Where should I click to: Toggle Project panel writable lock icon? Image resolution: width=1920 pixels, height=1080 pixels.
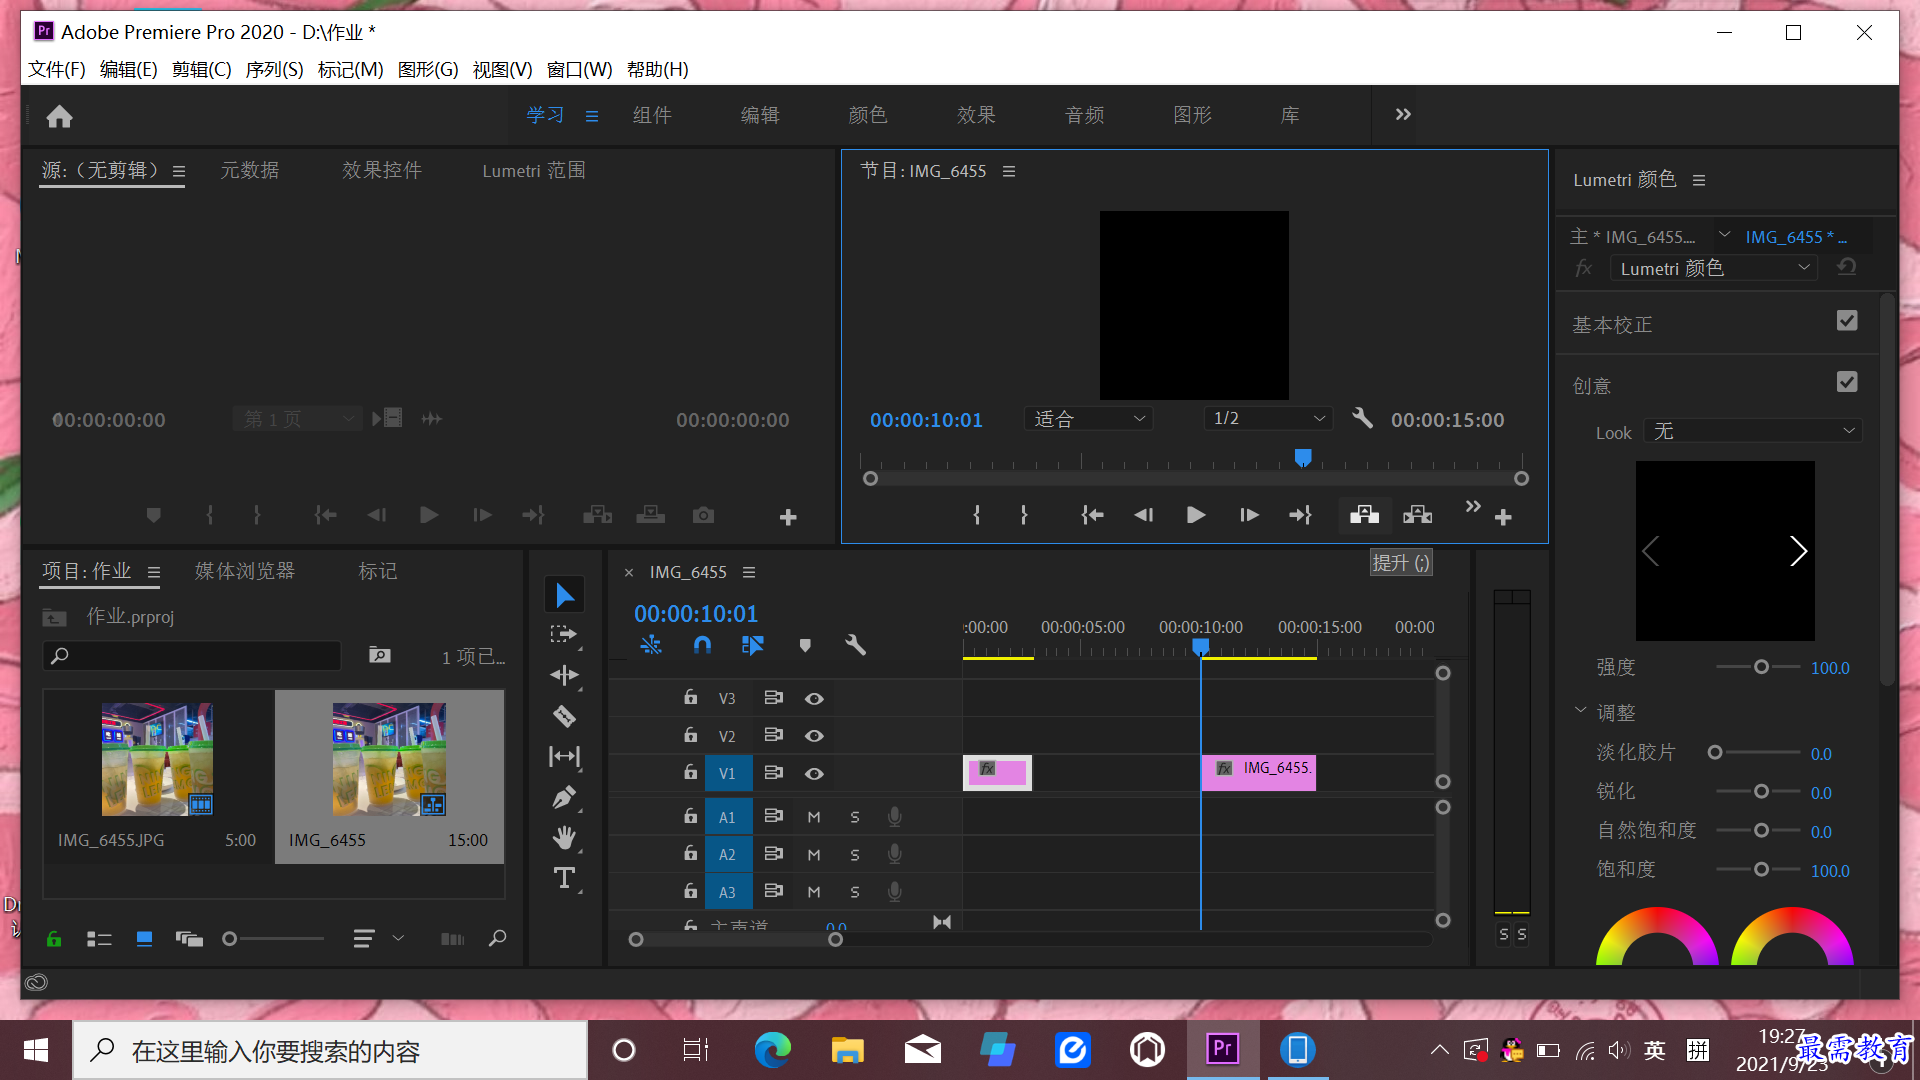click(x=54, y=939)
